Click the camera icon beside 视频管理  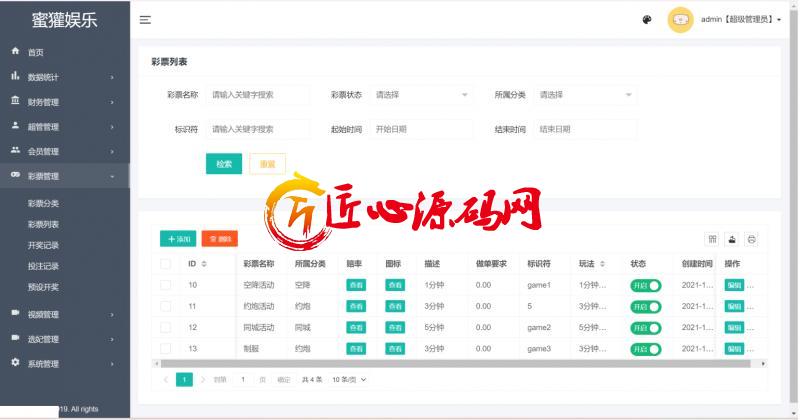(x=15, y=313)
